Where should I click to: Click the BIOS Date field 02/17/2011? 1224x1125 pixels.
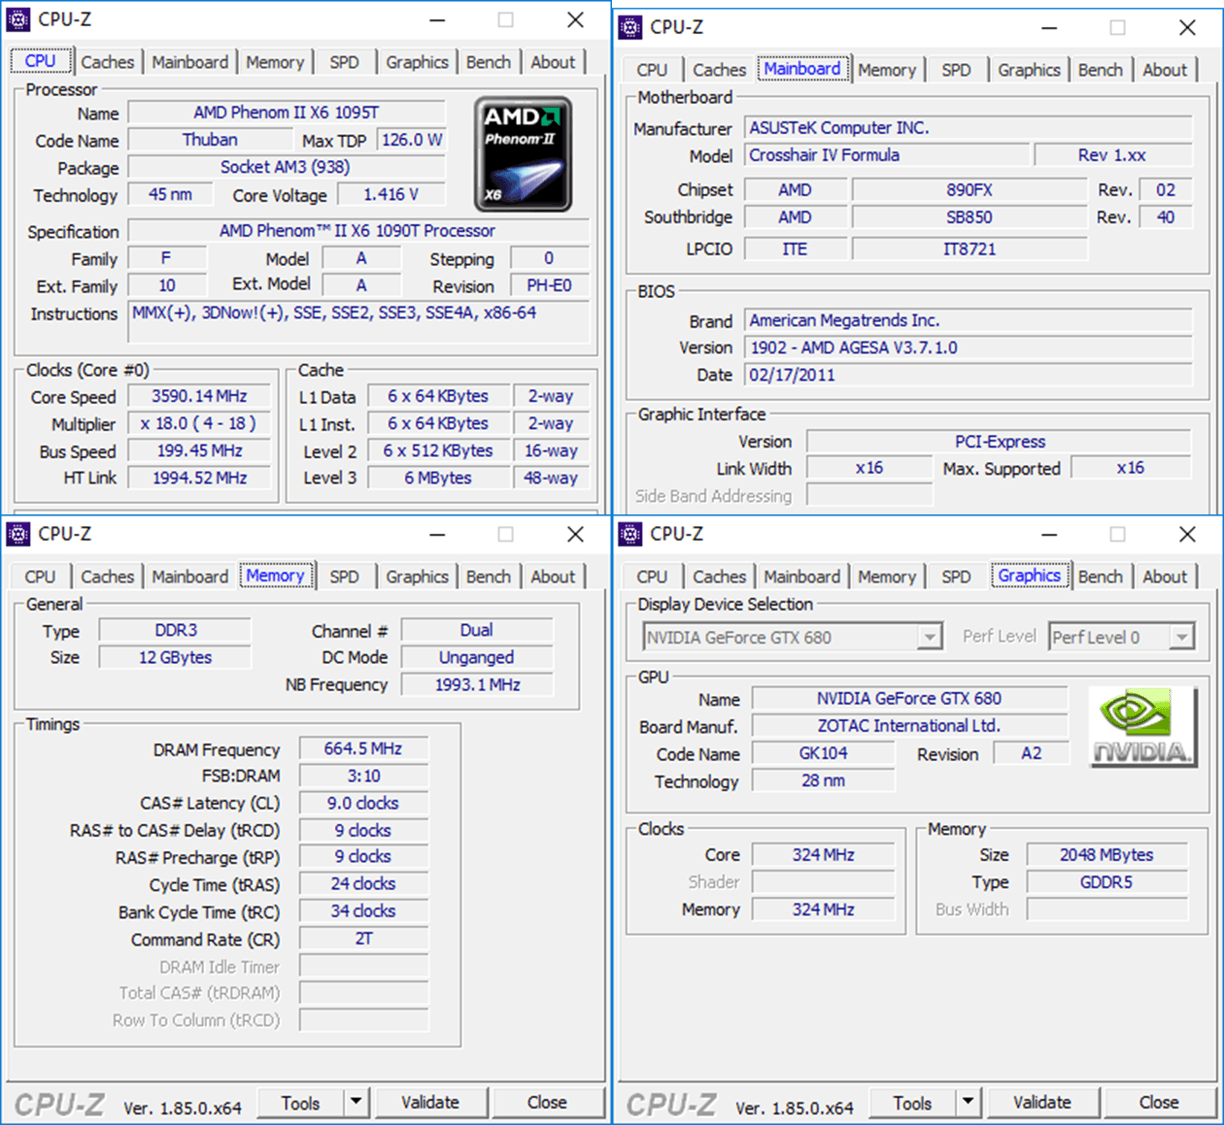coord(968,375)
